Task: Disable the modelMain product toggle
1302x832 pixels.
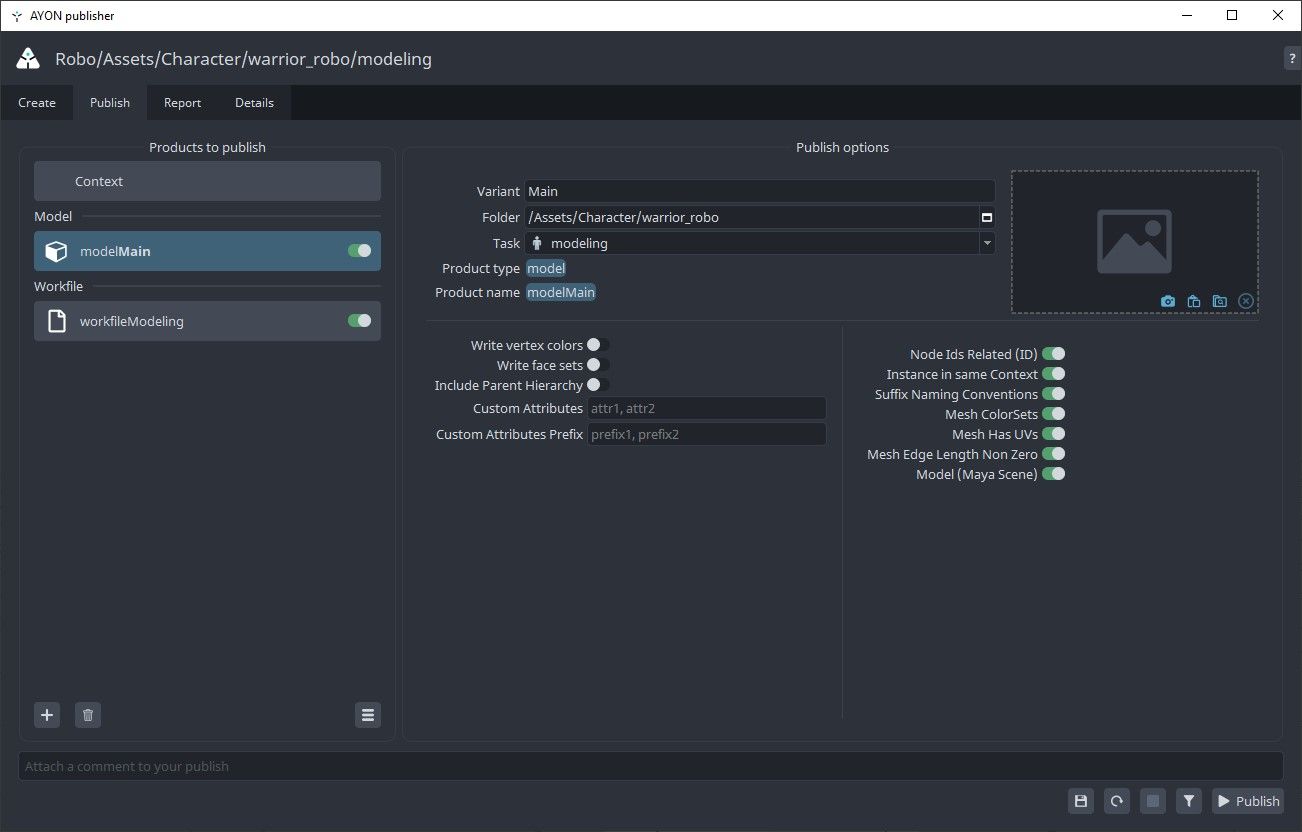Action: tap(359, 251)
